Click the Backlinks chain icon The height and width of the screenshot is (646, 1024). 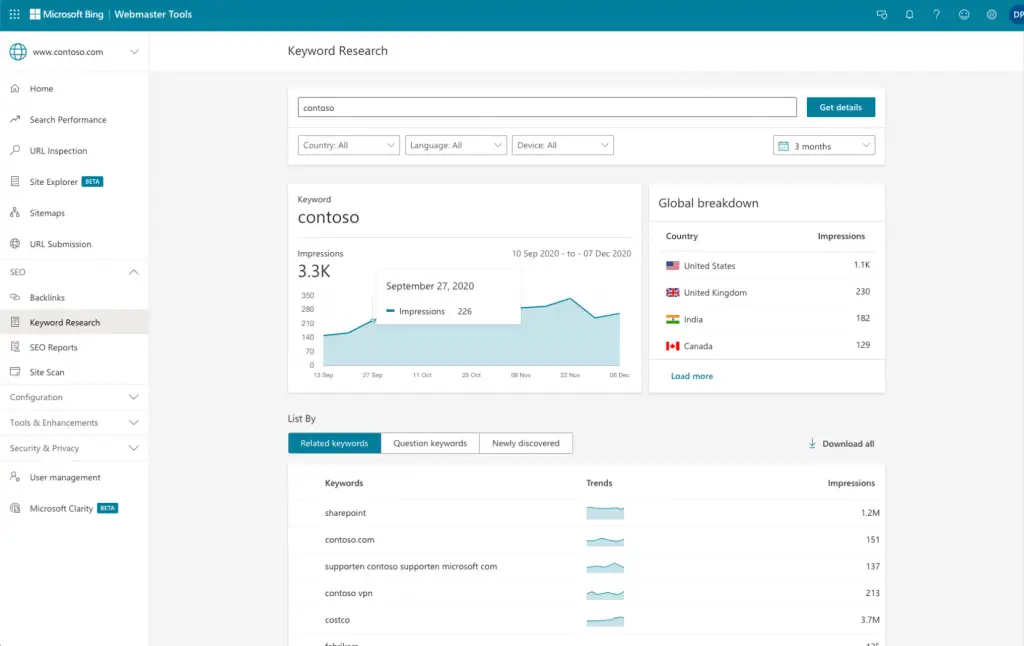tap(15, 297)
